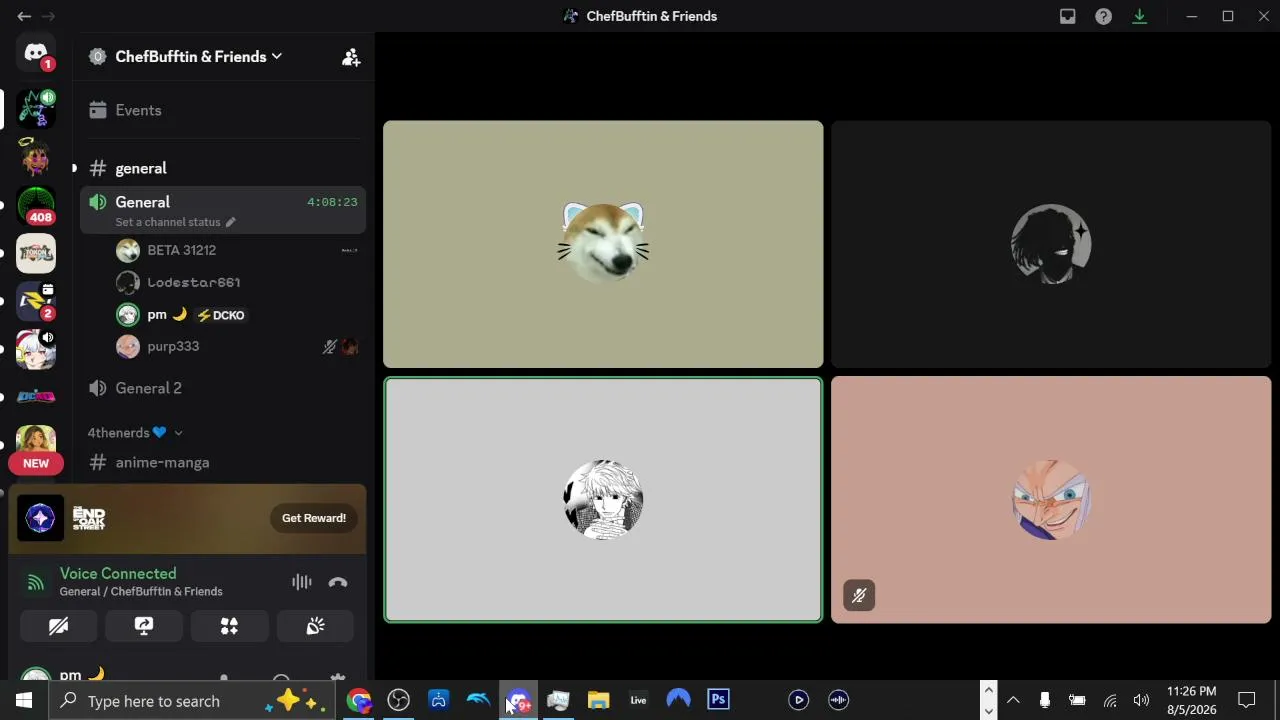Click the microphone icon in the system tray

coord(1045,700)
